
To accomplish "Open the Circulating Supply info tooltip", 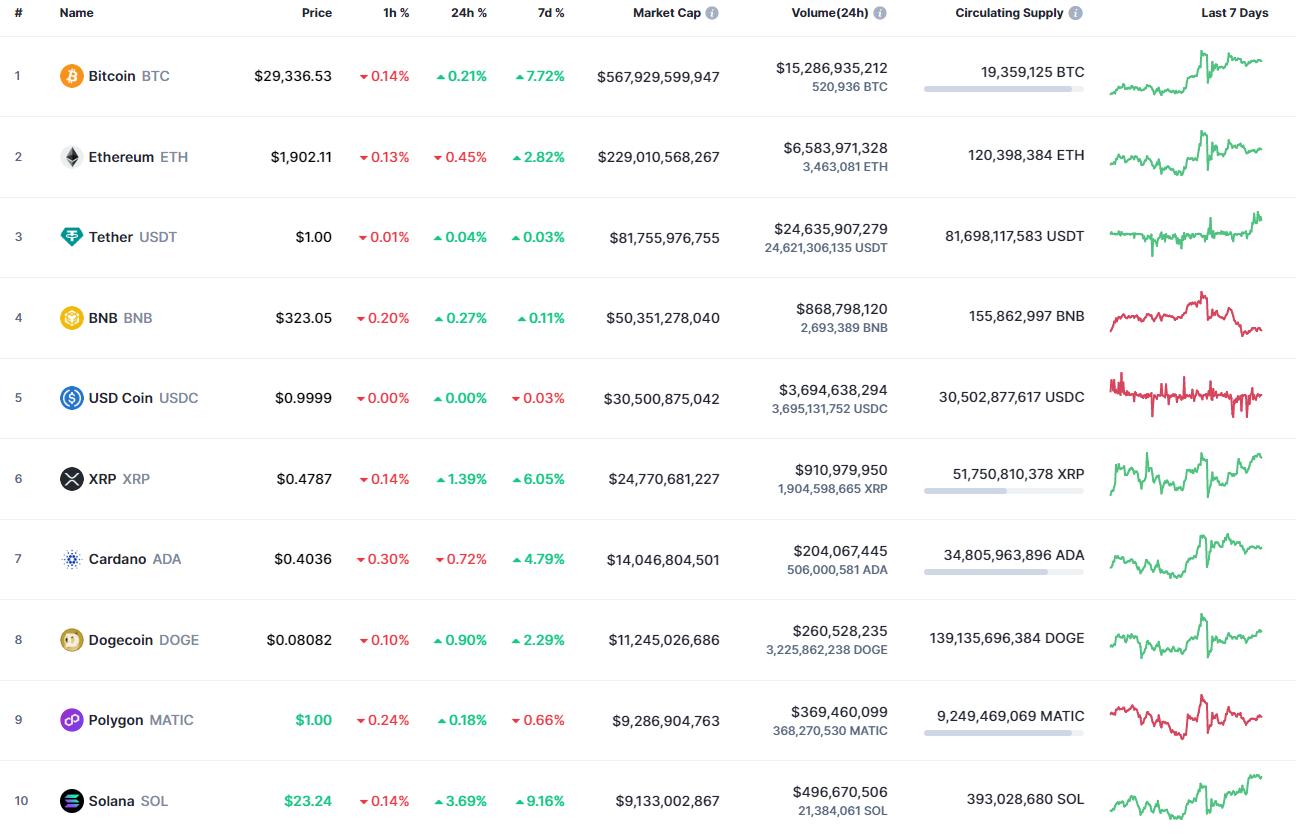I will 1074,13.
